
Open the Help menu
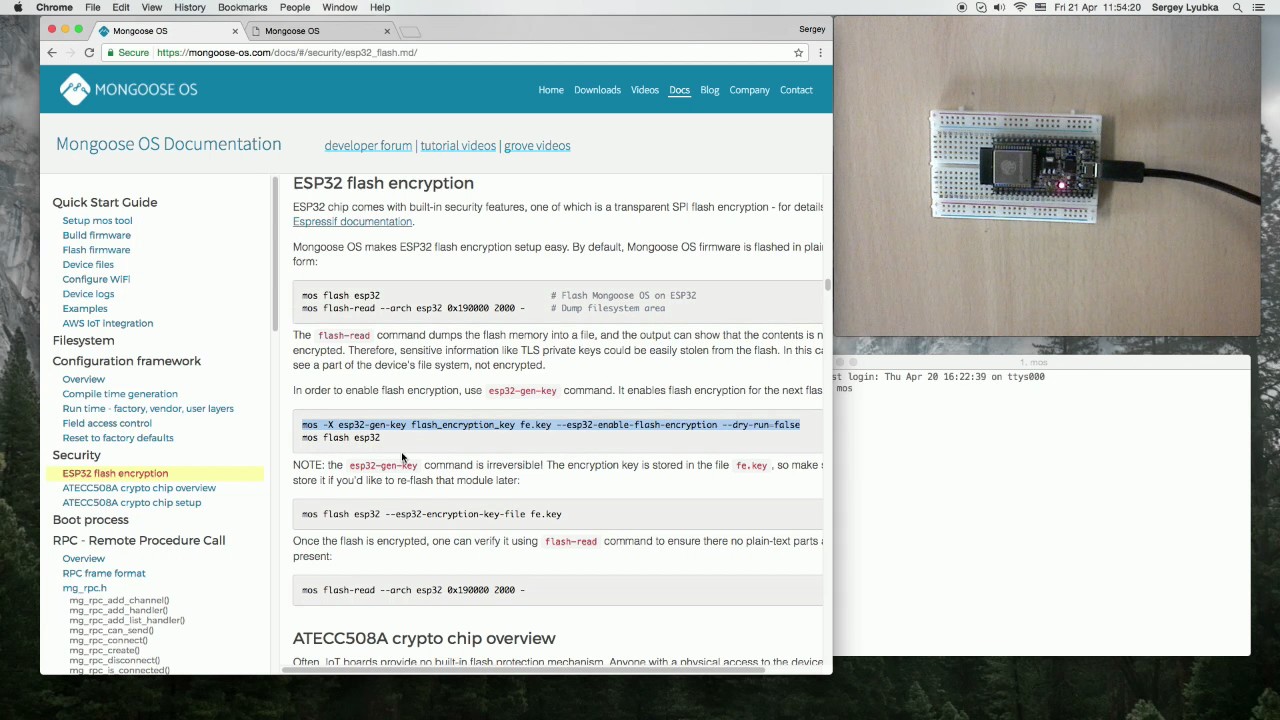[380, 7]
